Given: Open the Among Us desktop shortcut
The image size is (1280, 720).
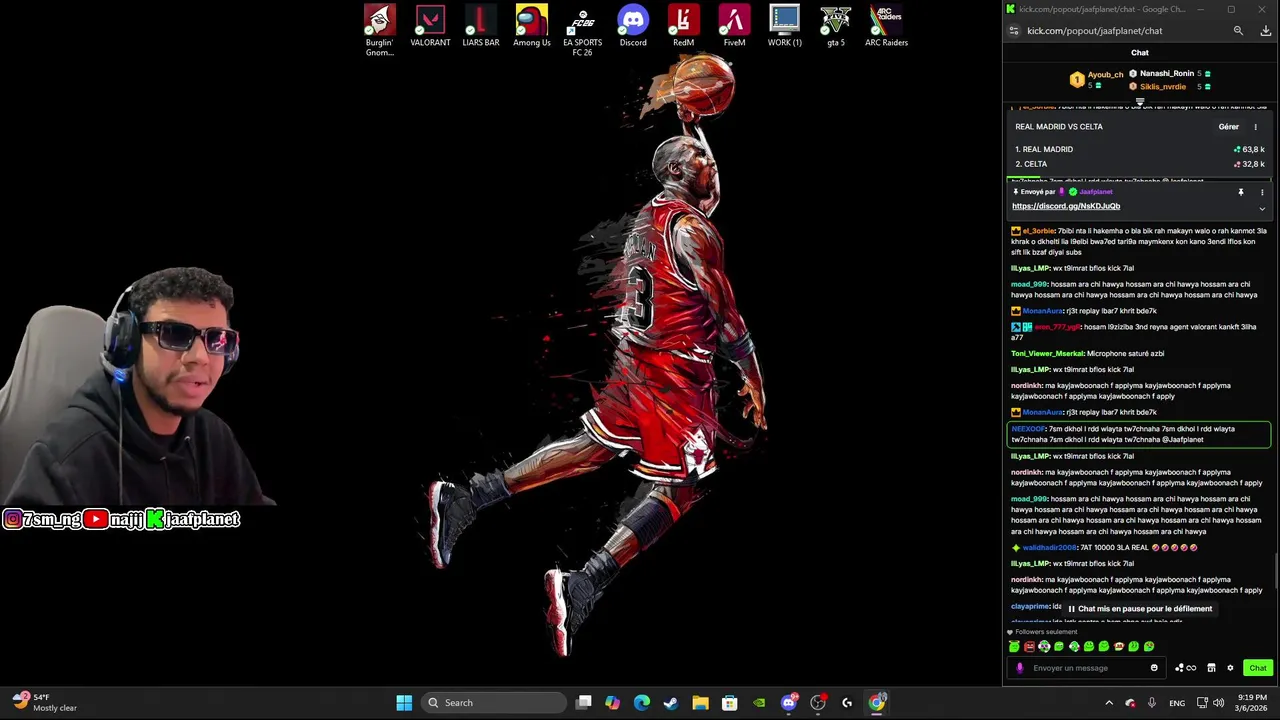Looking at the screenshot, I should click(x=532, y=26).
